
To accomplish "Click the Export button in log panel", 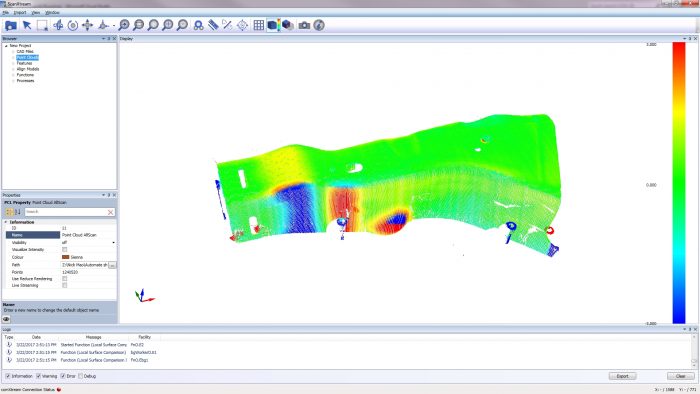I will 622,376.
